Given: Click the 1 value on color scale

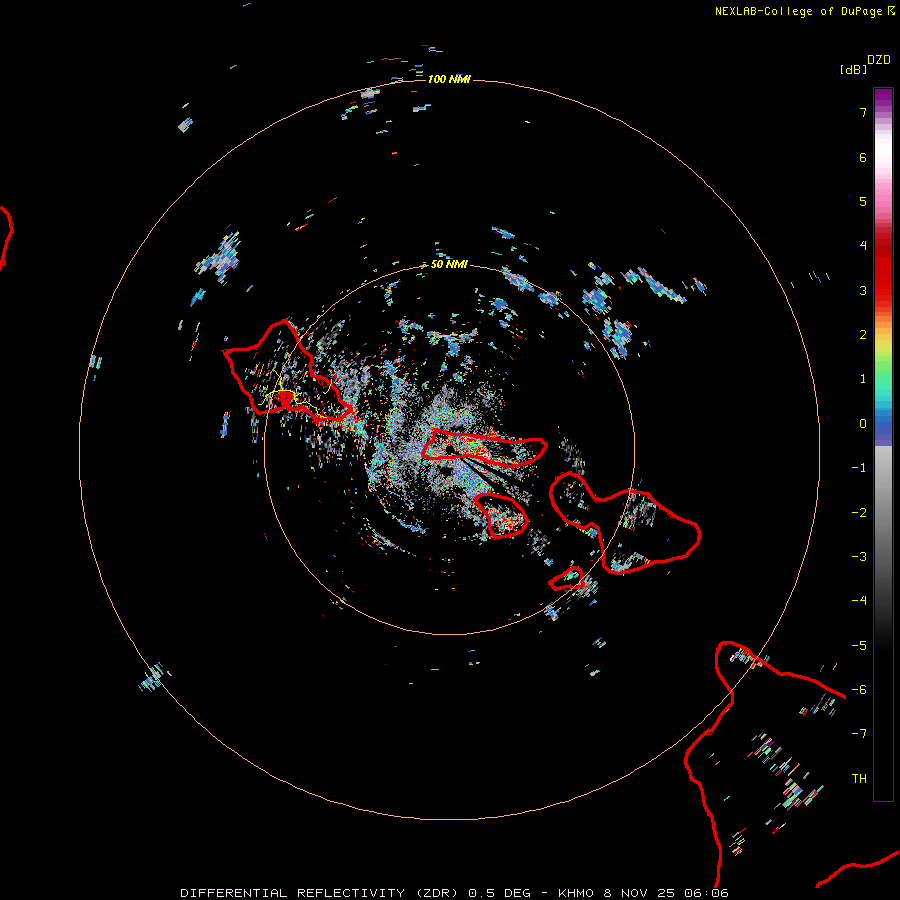Looking at the screenshot, I should click(863, 379).
